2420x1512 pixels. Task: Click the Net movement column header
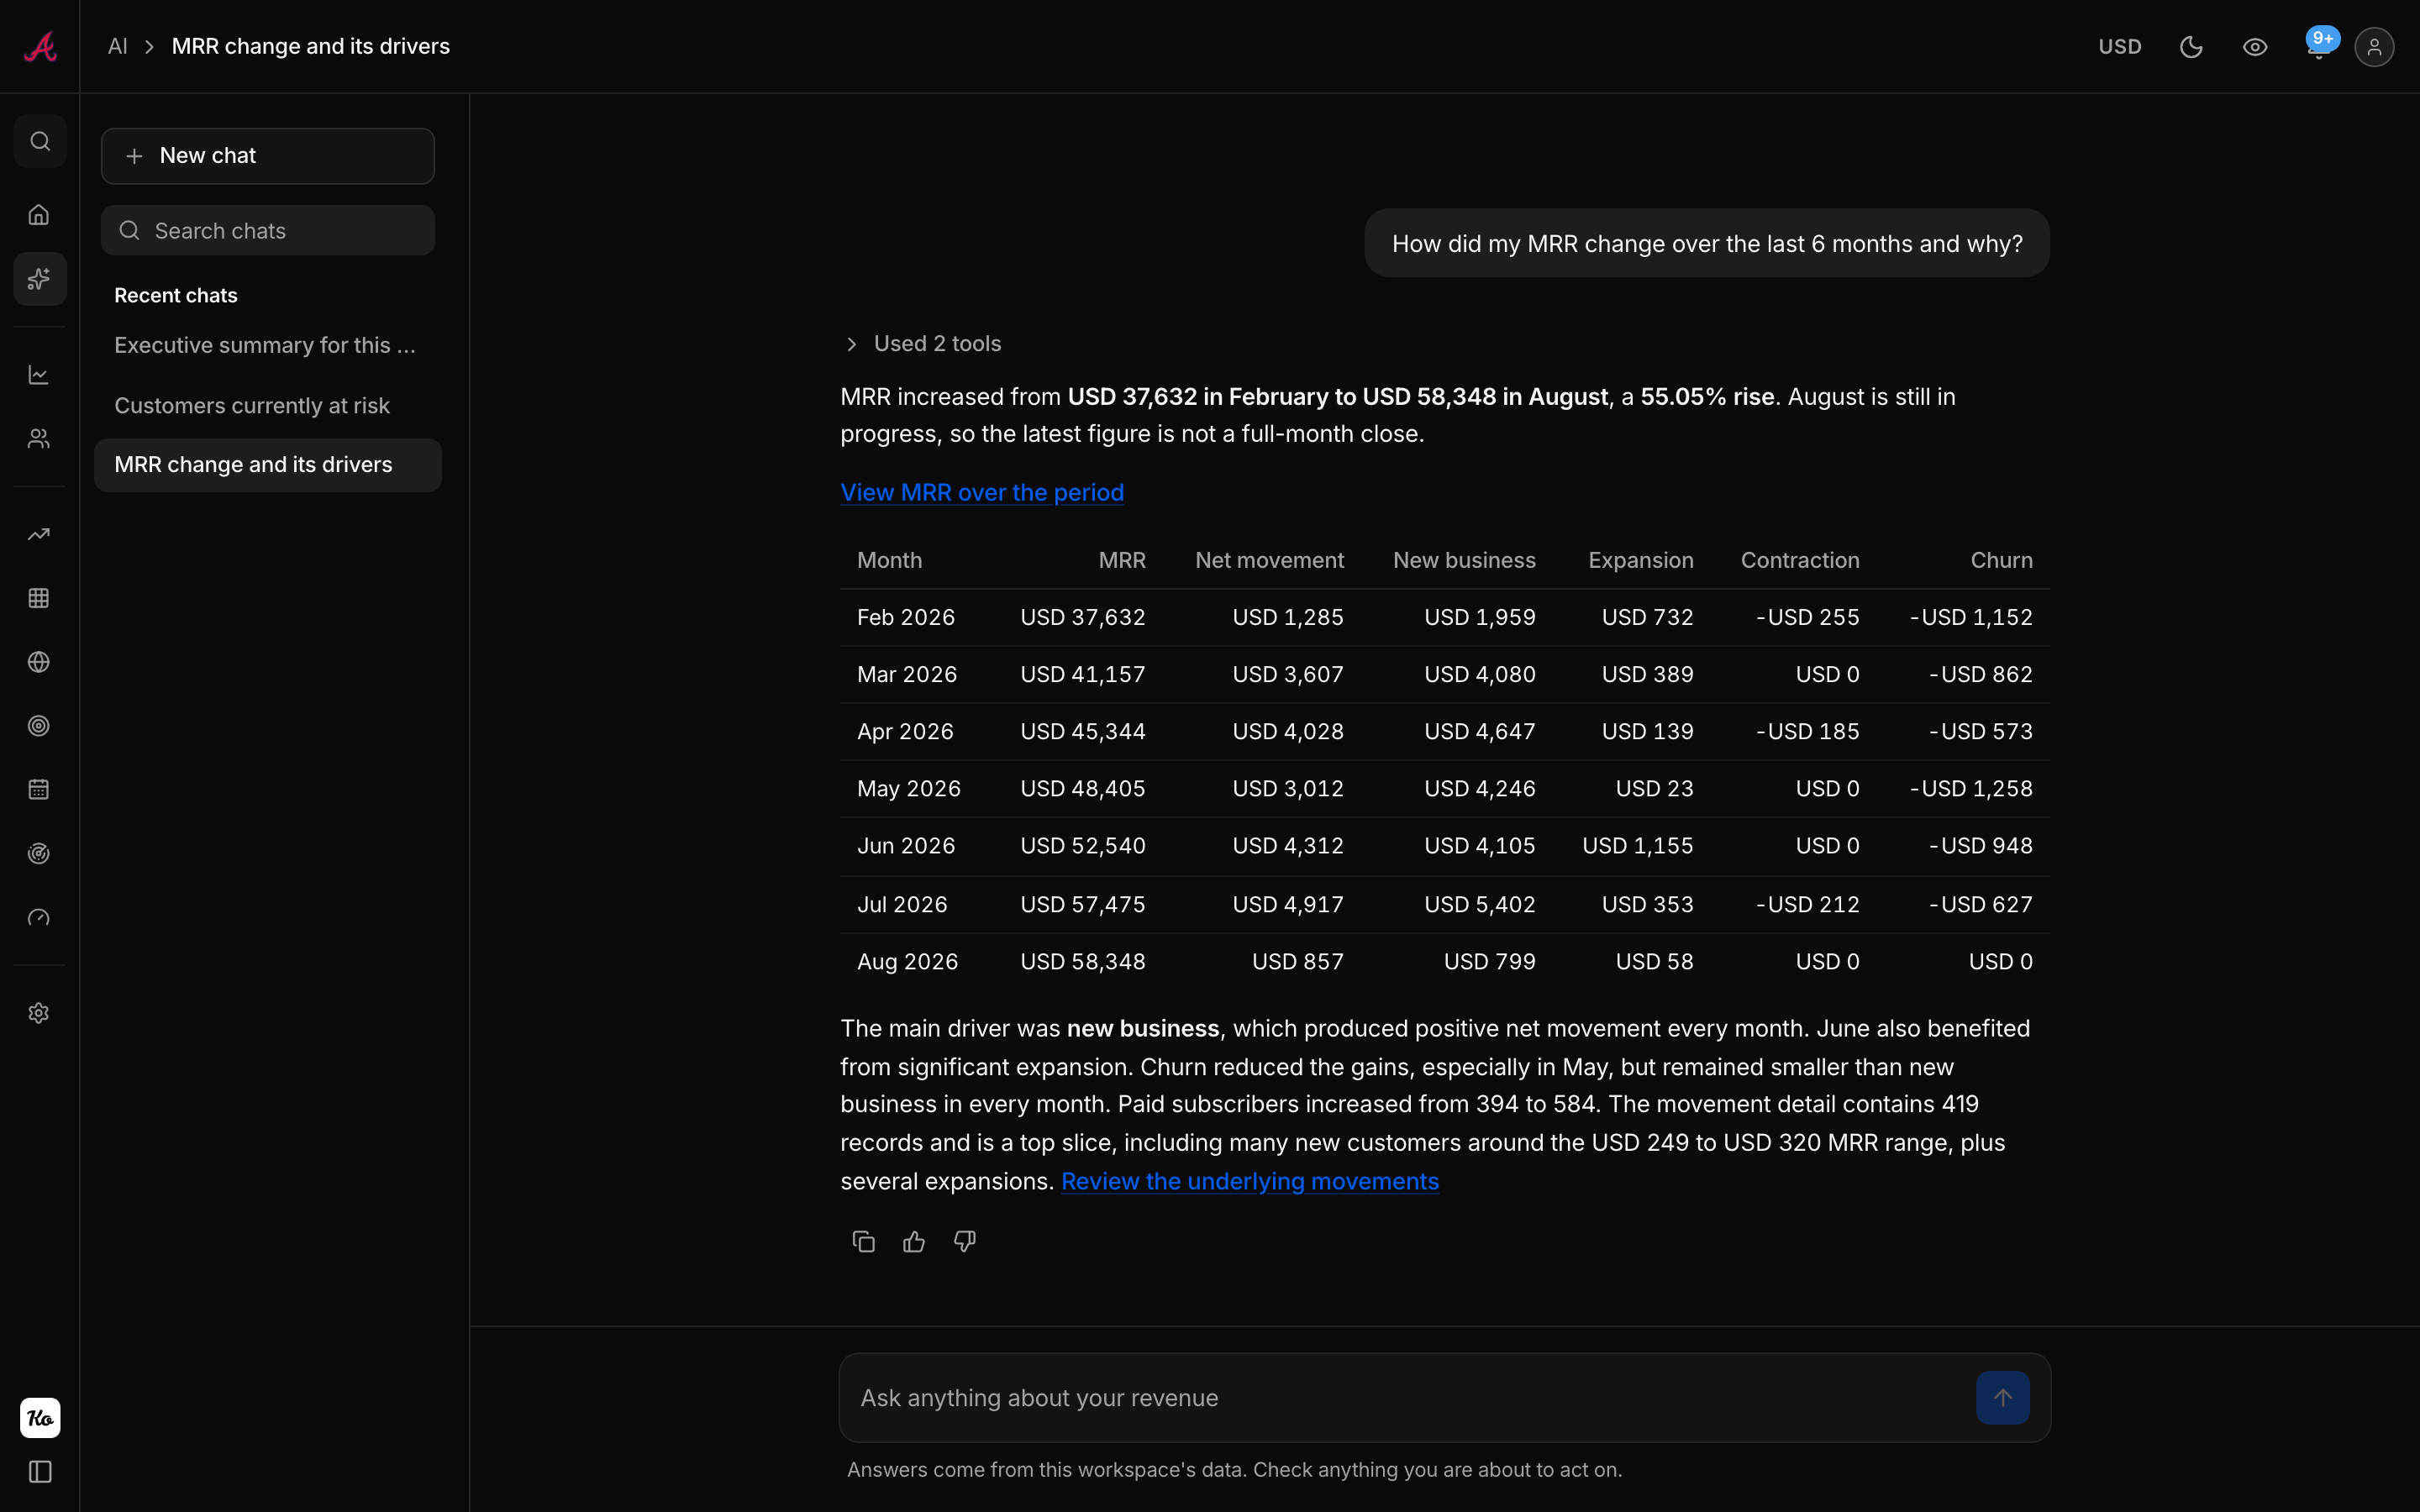coord(1269,561)
